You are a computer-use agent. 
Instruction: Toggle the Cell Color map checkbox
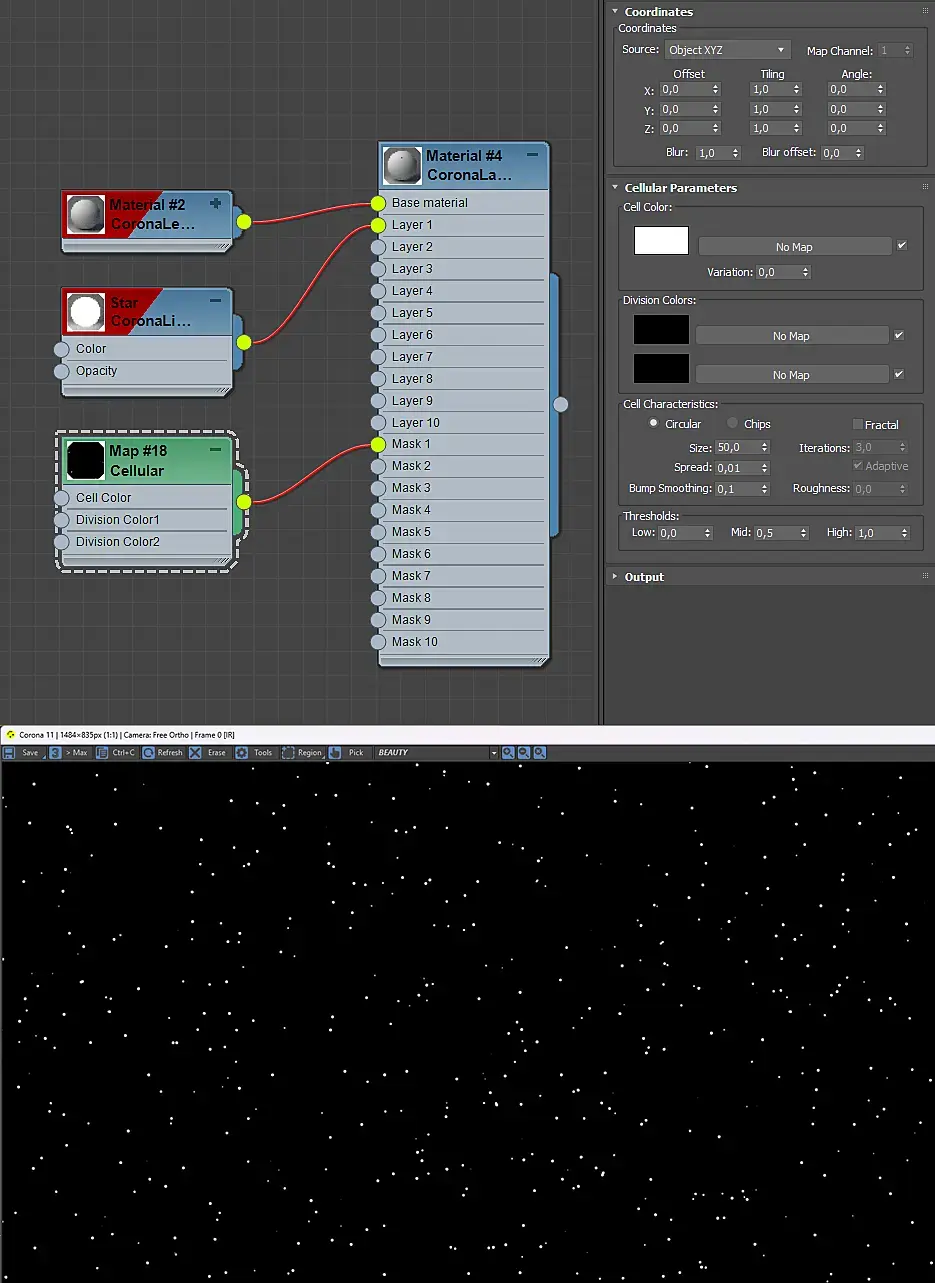[902, 246]
